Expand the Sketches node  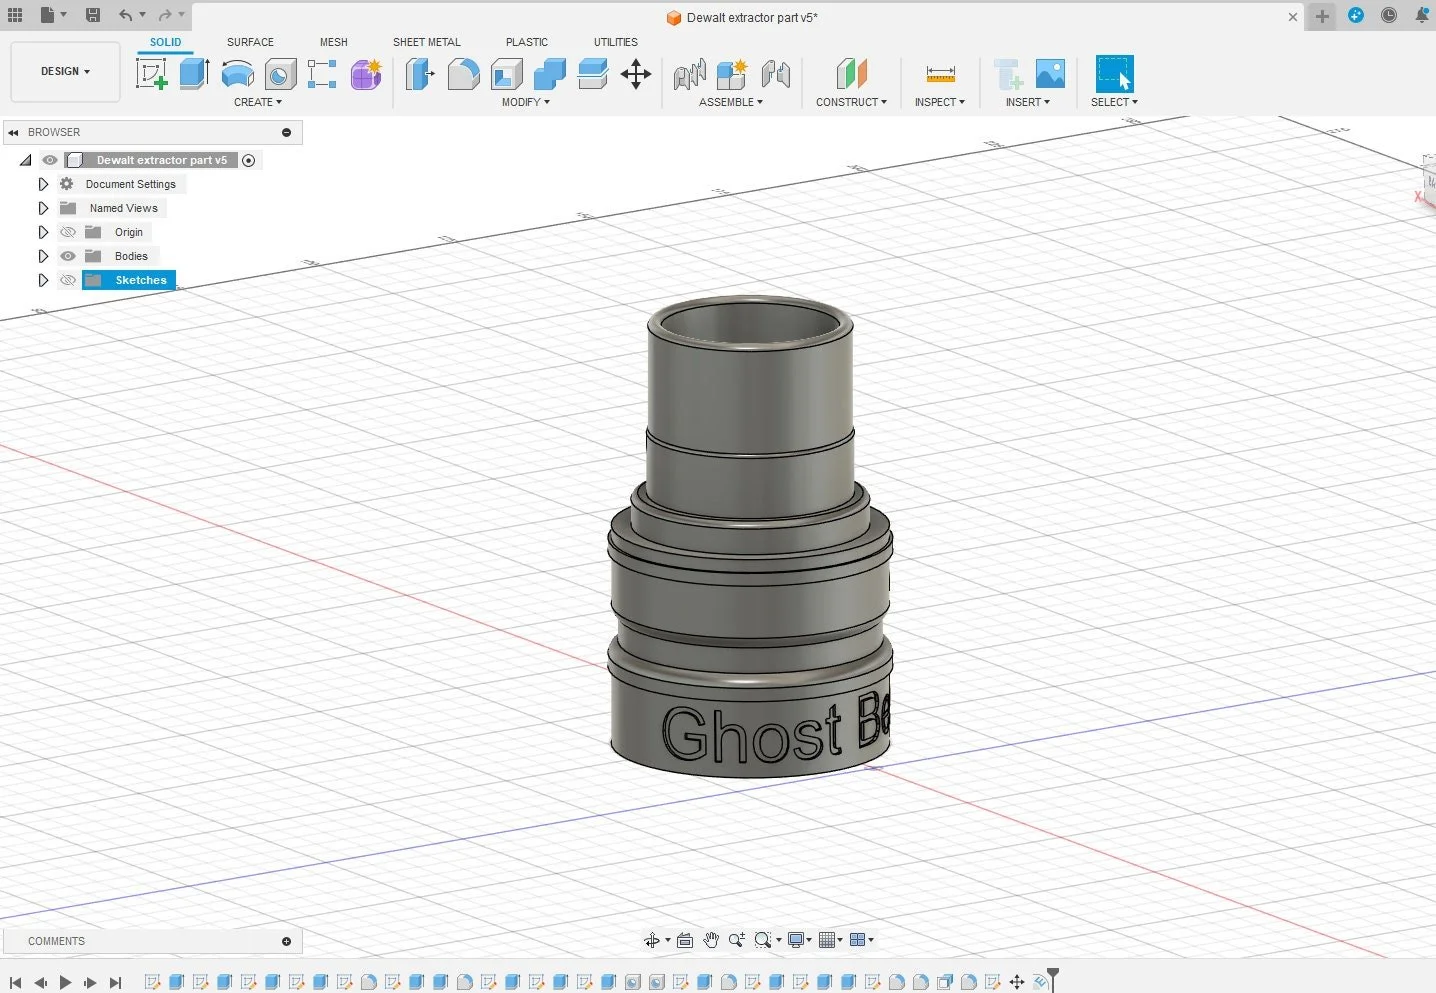[x=43, y=280]
